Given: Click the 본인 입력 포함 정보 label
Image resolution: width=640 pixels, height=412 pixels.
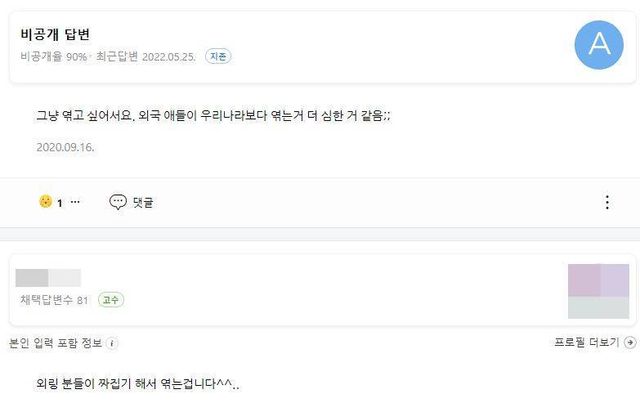Looking at the screenshot, I should pyautogui.click(x=56, y=343).
